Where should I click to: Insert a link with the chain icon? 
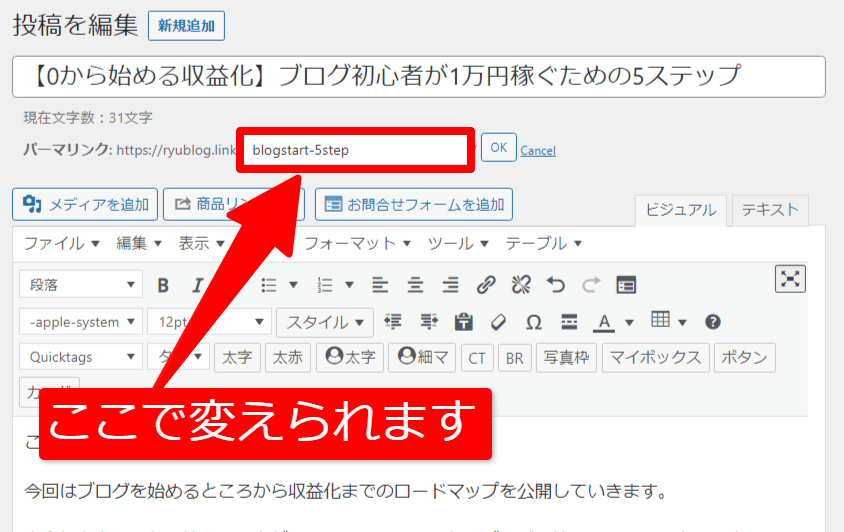coord(486,285)
